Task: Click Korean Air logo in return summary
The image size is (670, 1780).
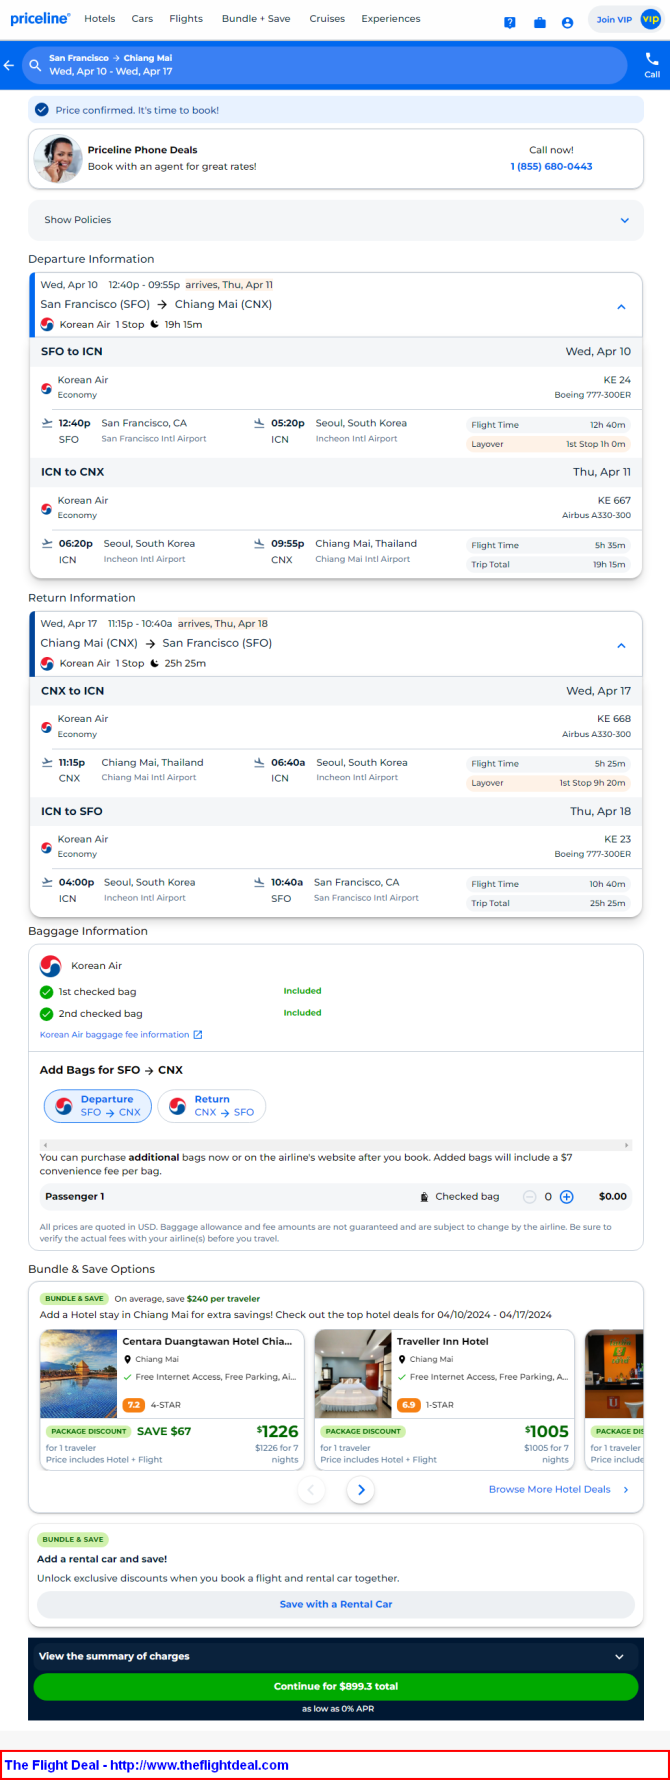Action: 47,664
